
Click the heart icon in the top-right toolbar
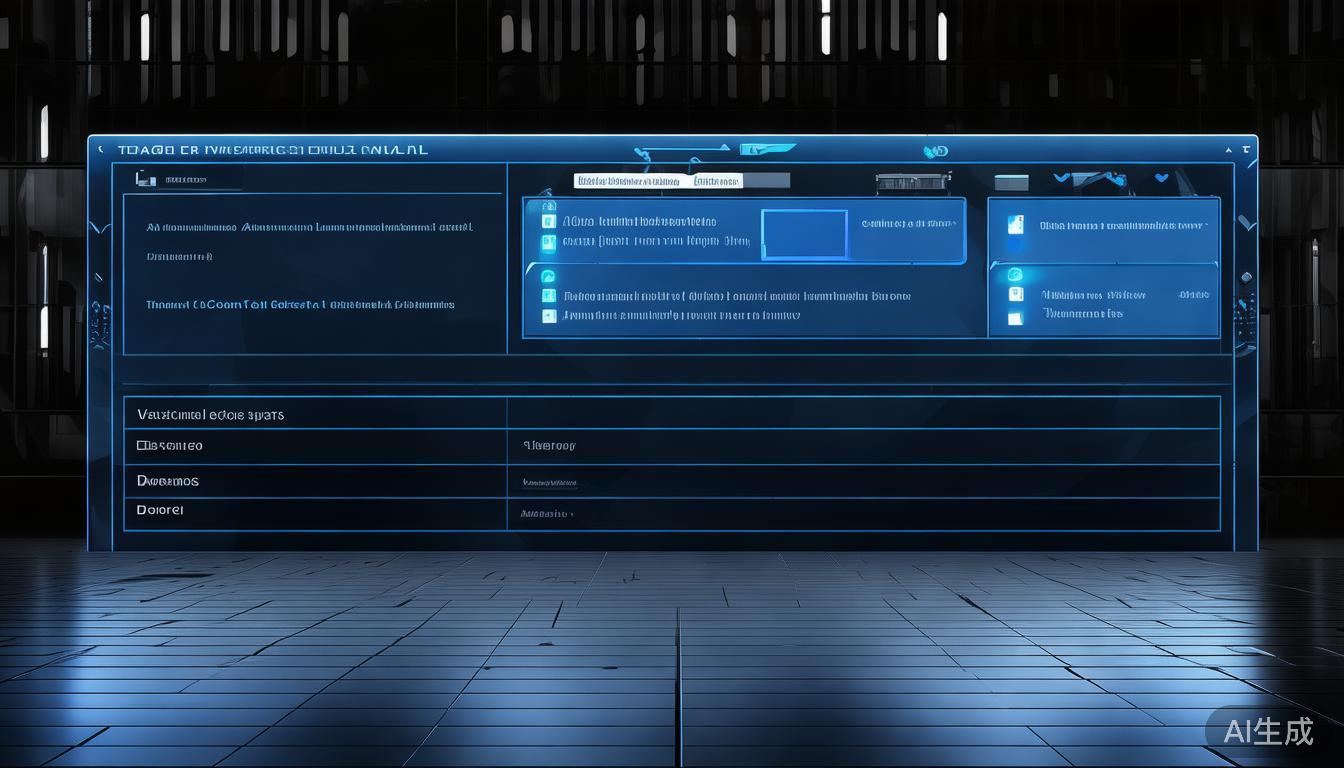coord(1161,178)
